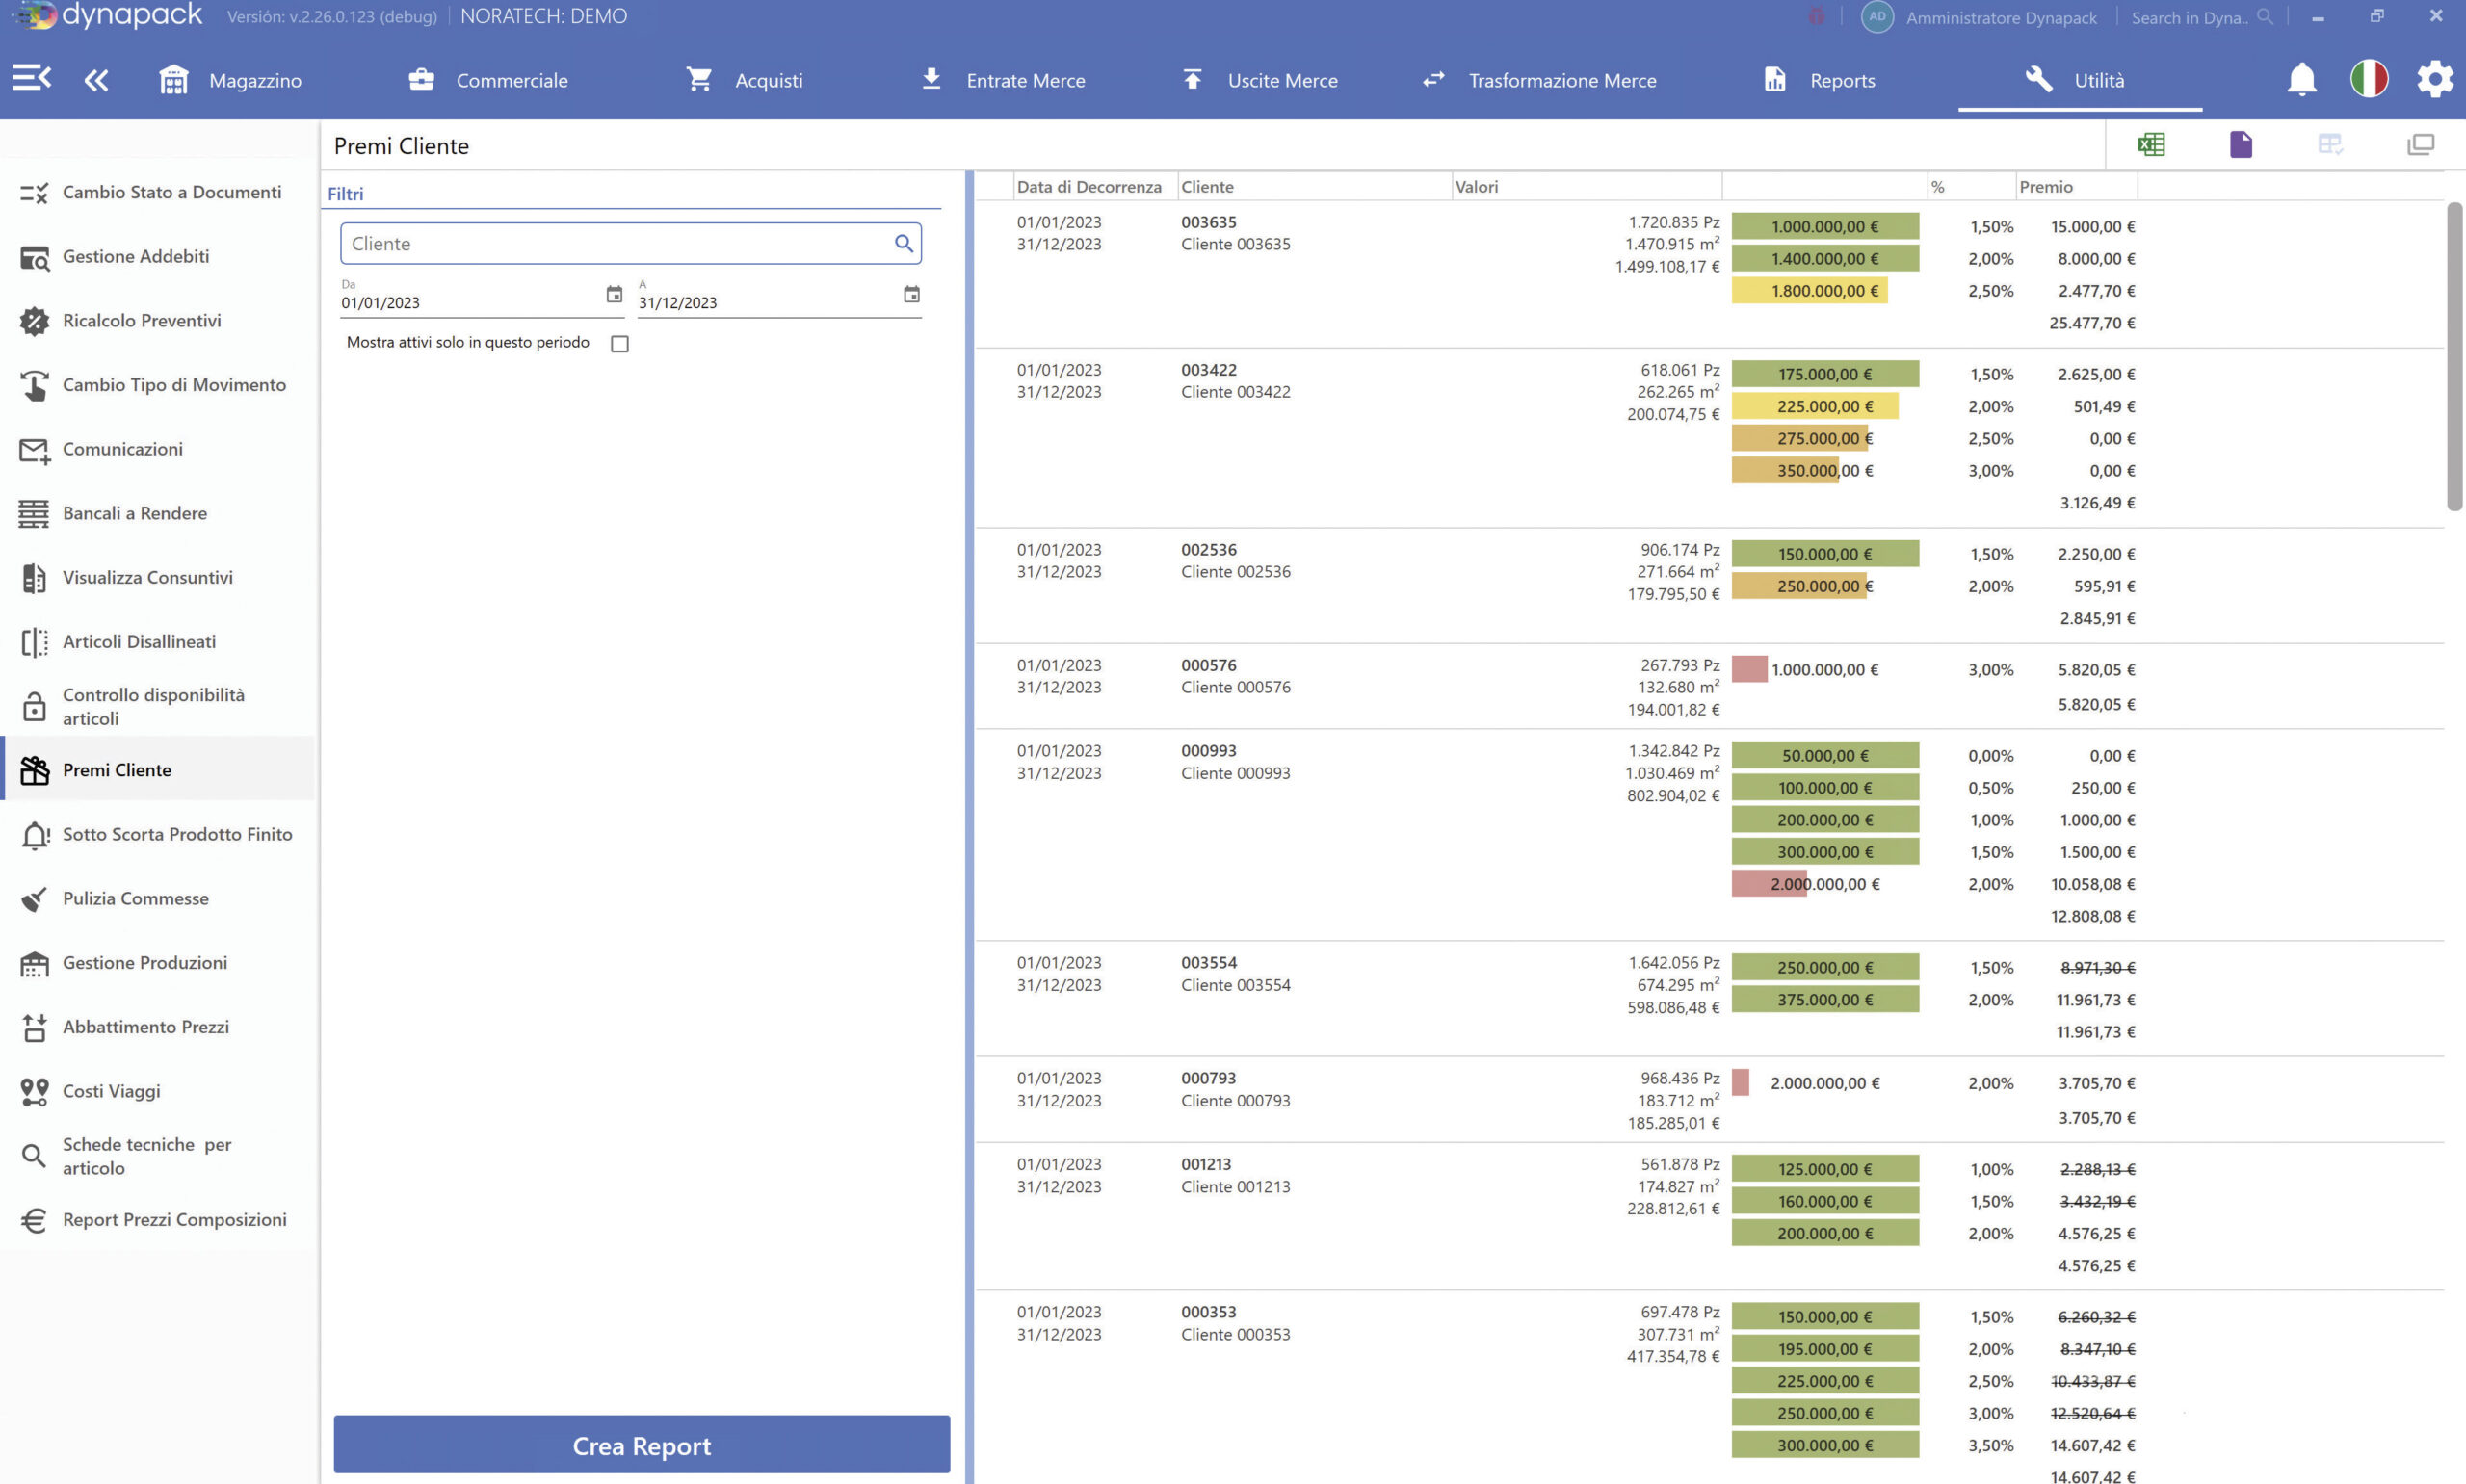
Task: Click the yellow 225.000,00 € progress bar
Action: point(1815,406)
